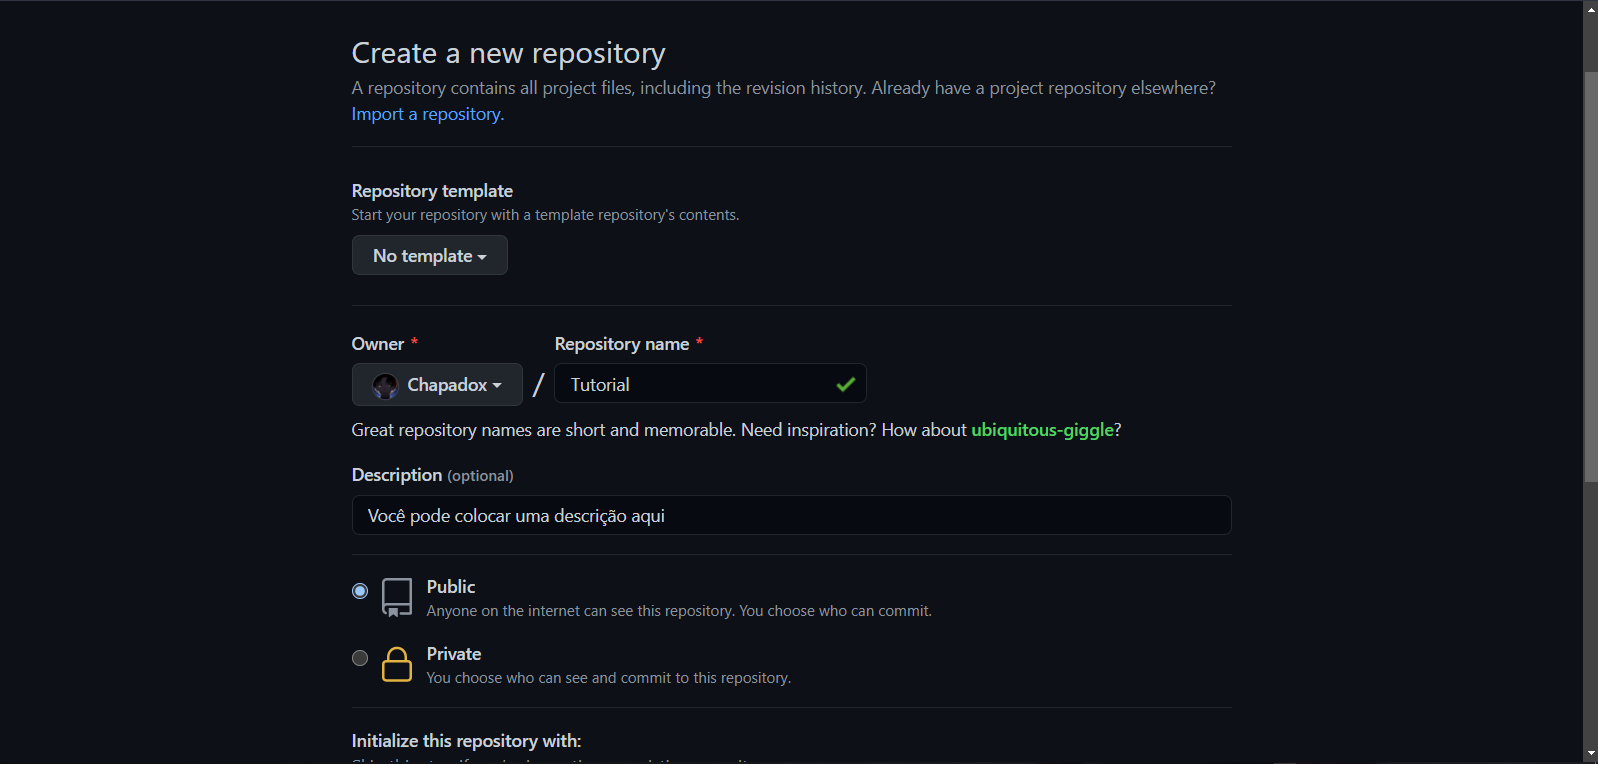Select the Private radio button
Screen dimensions: 1598x764
pyautogui.click(x=360, y=658)
